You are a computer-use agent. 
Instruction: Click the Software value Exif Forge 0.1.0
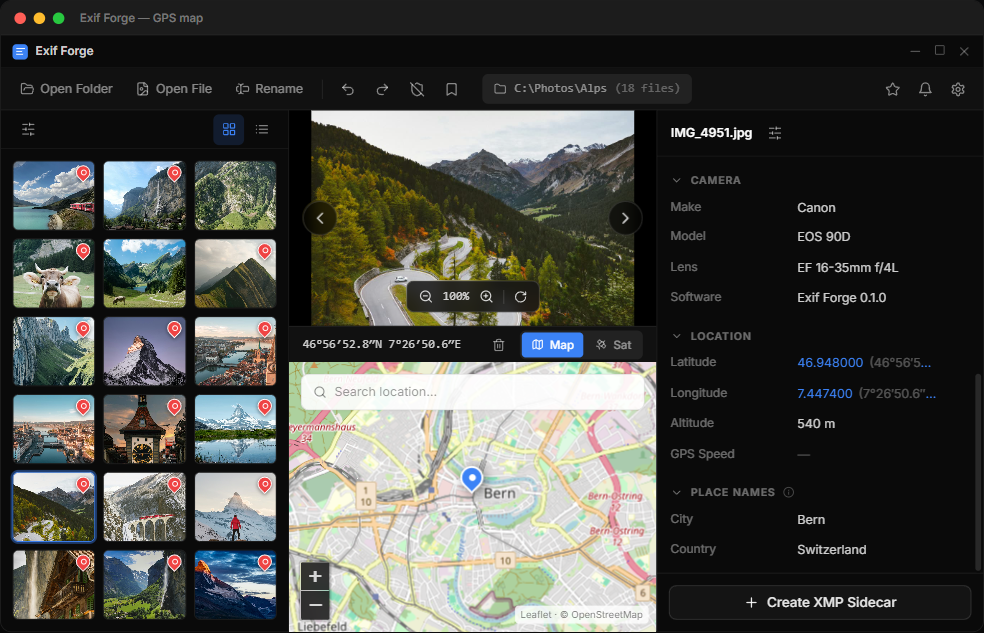842,297
